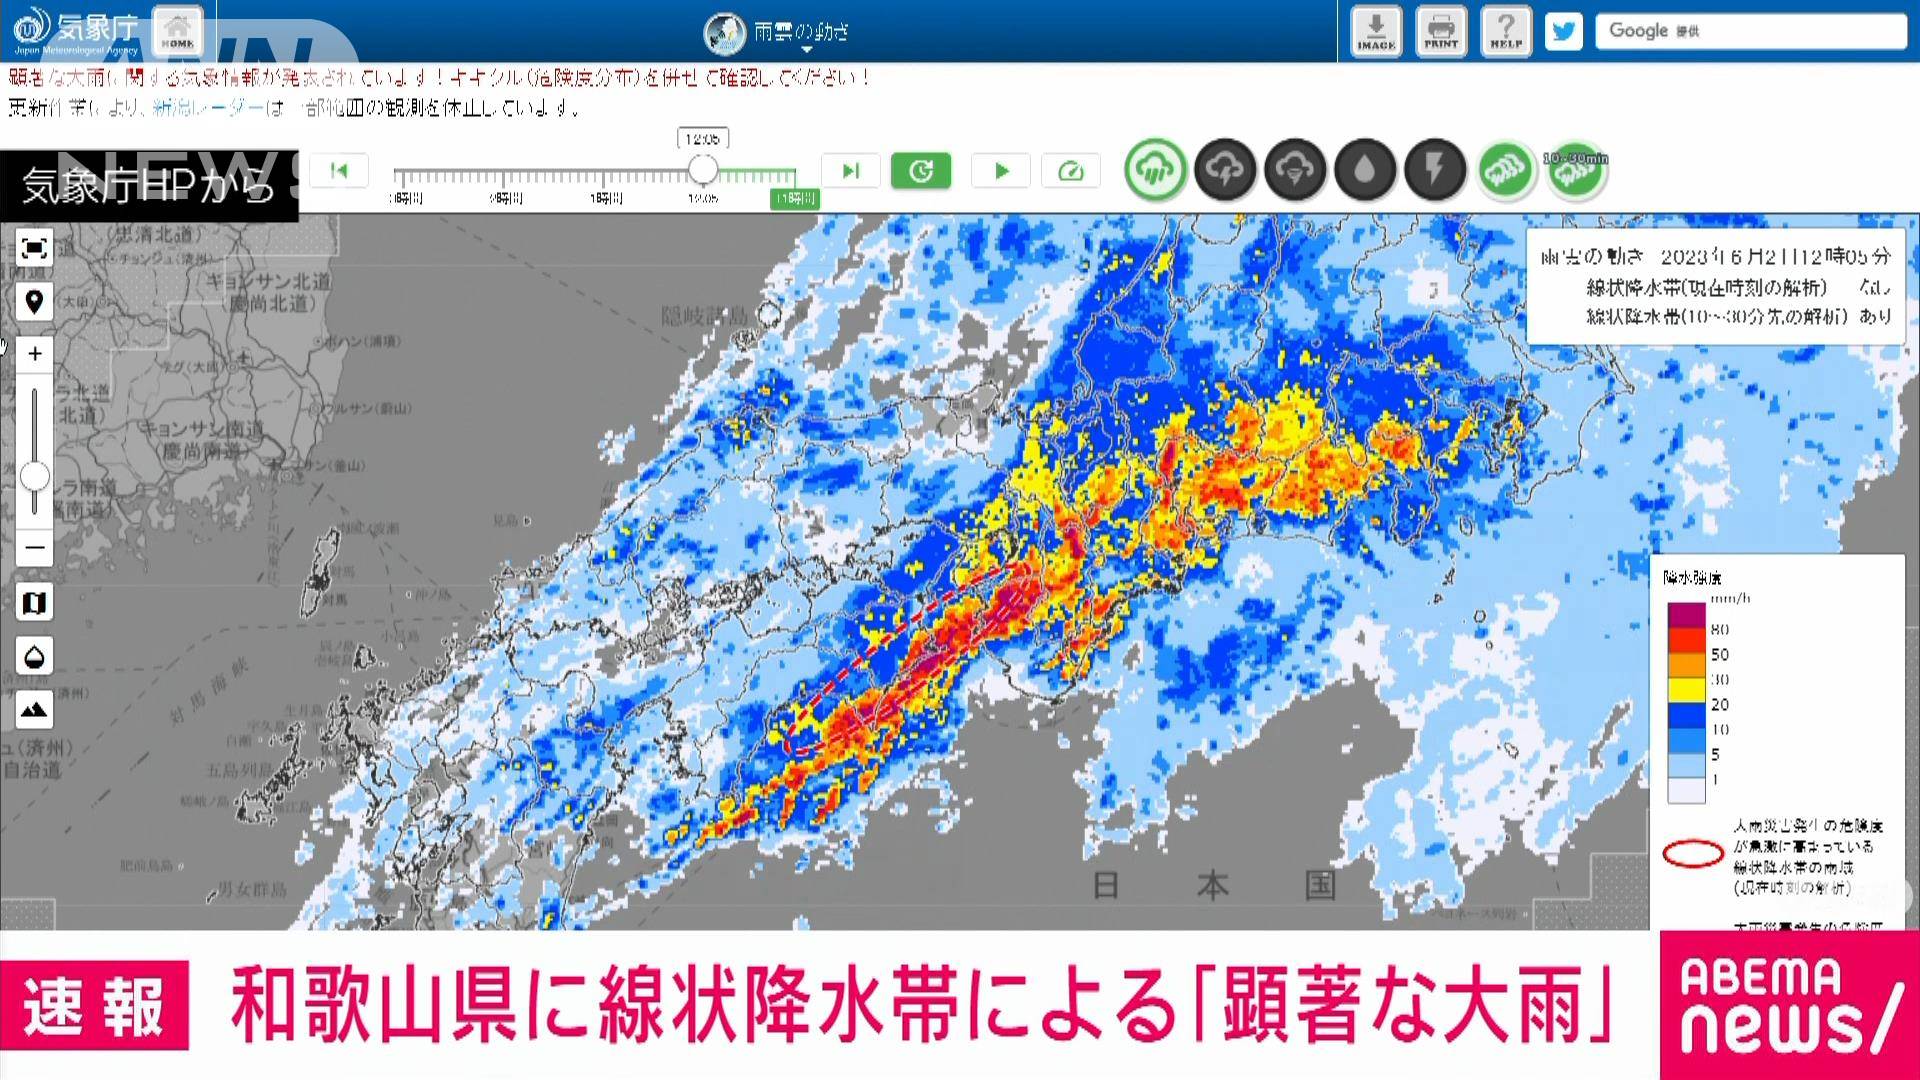Click the location pin icon
The image size is (1920, 1080).
pos(34,302)
